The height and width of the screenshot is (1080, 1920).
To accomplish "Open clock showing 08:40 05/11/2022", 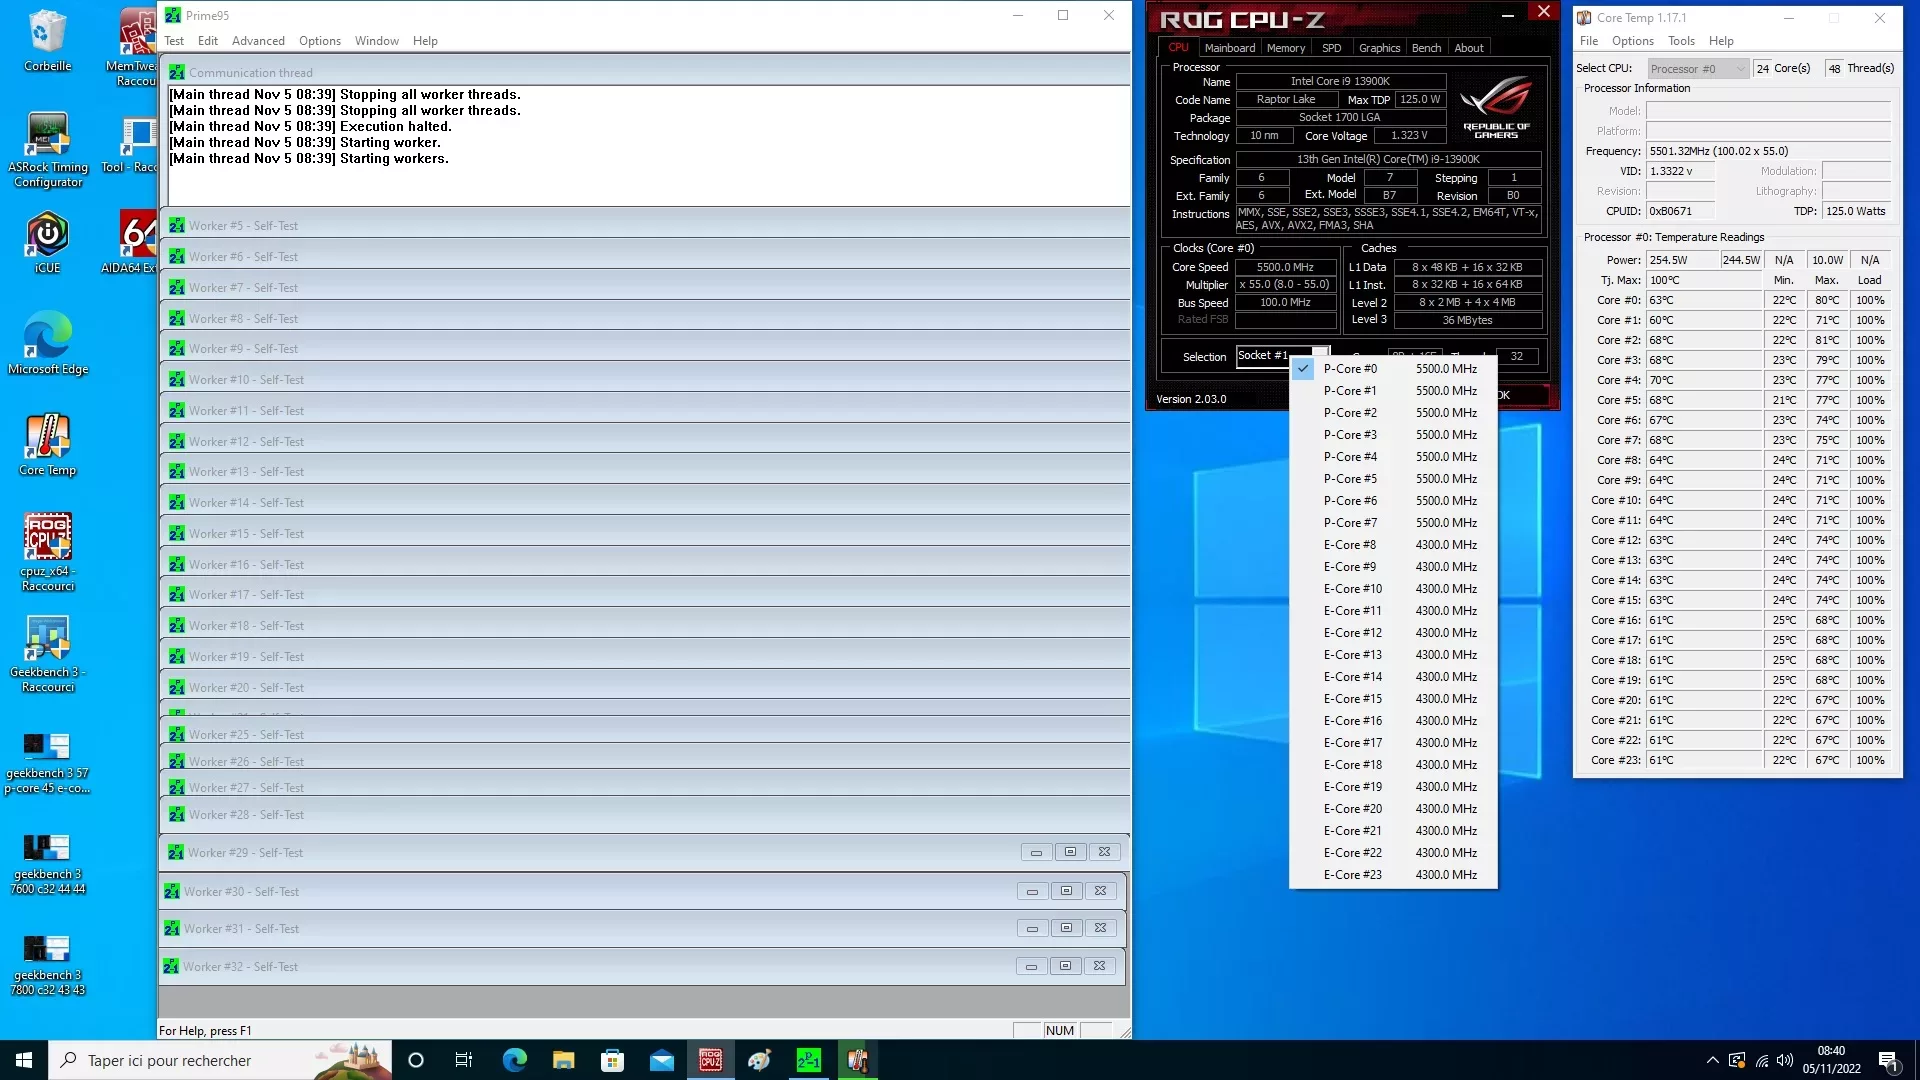I will click(1831, 1060).
